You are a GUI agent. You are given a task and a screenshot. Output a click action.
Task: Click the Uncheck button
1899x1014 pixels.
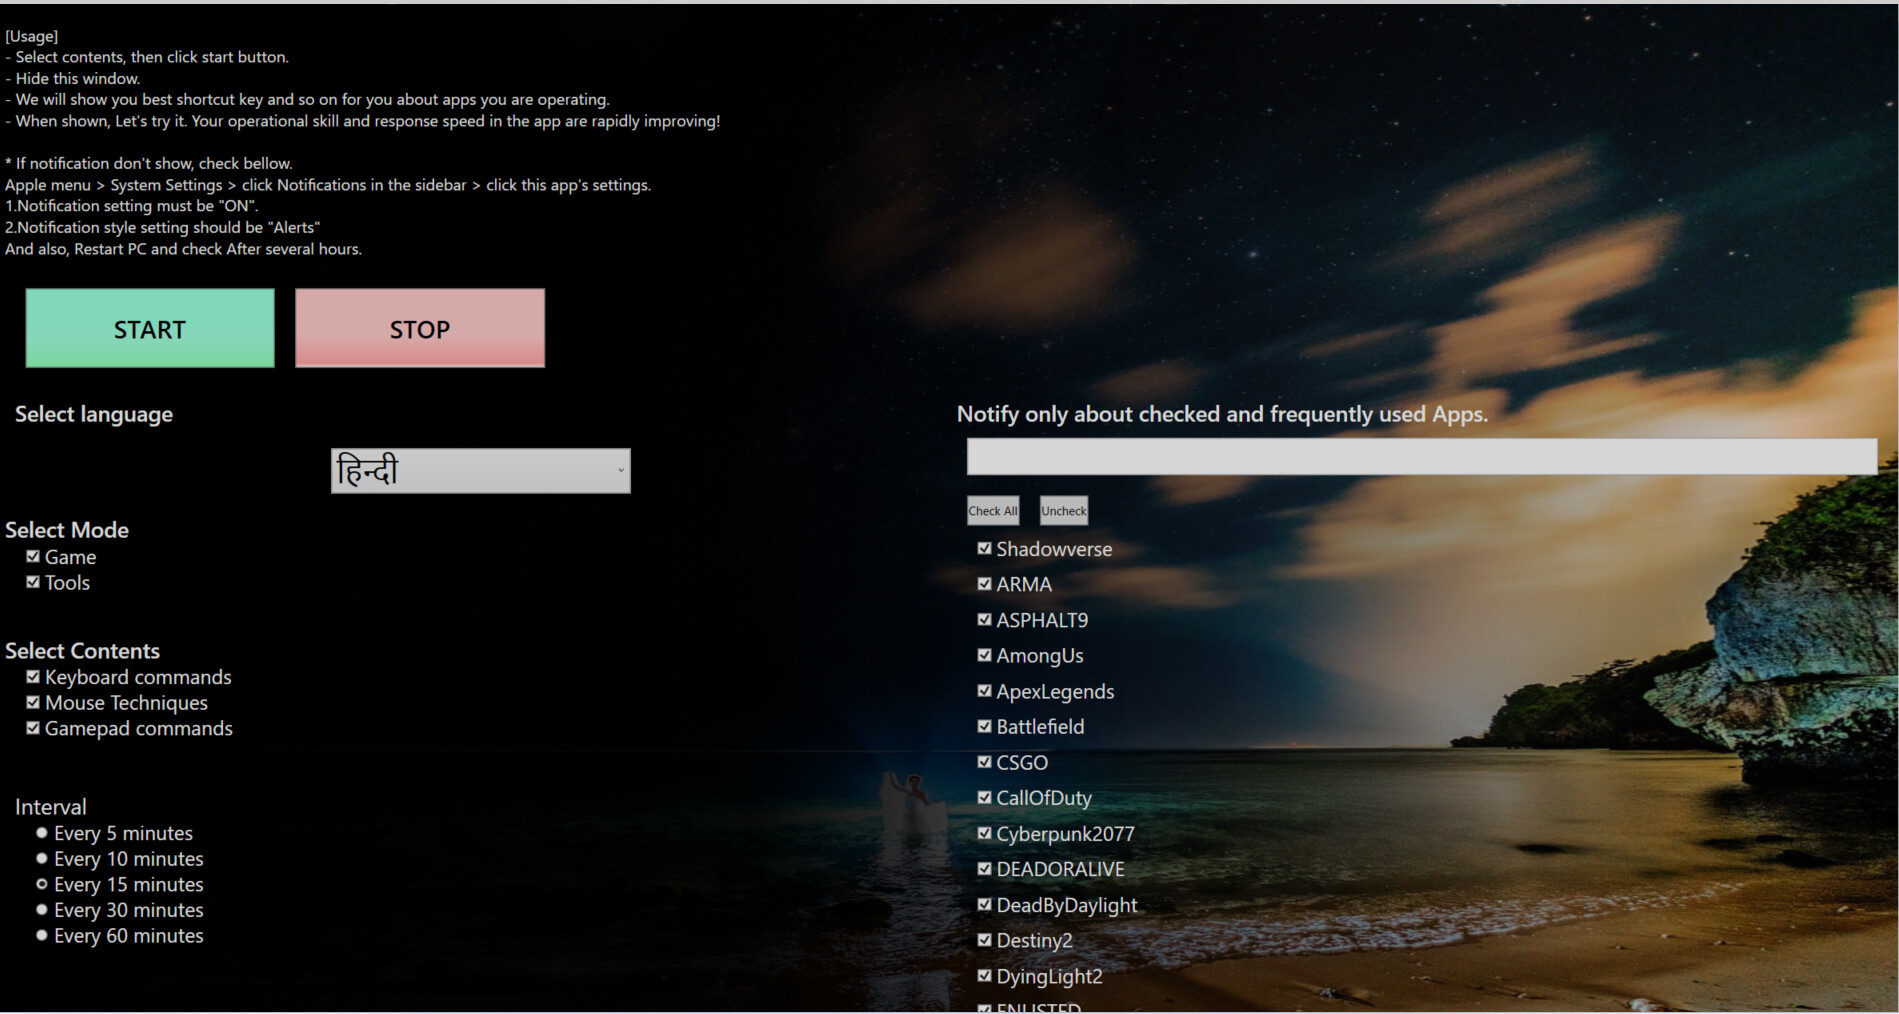[1063, 510]
